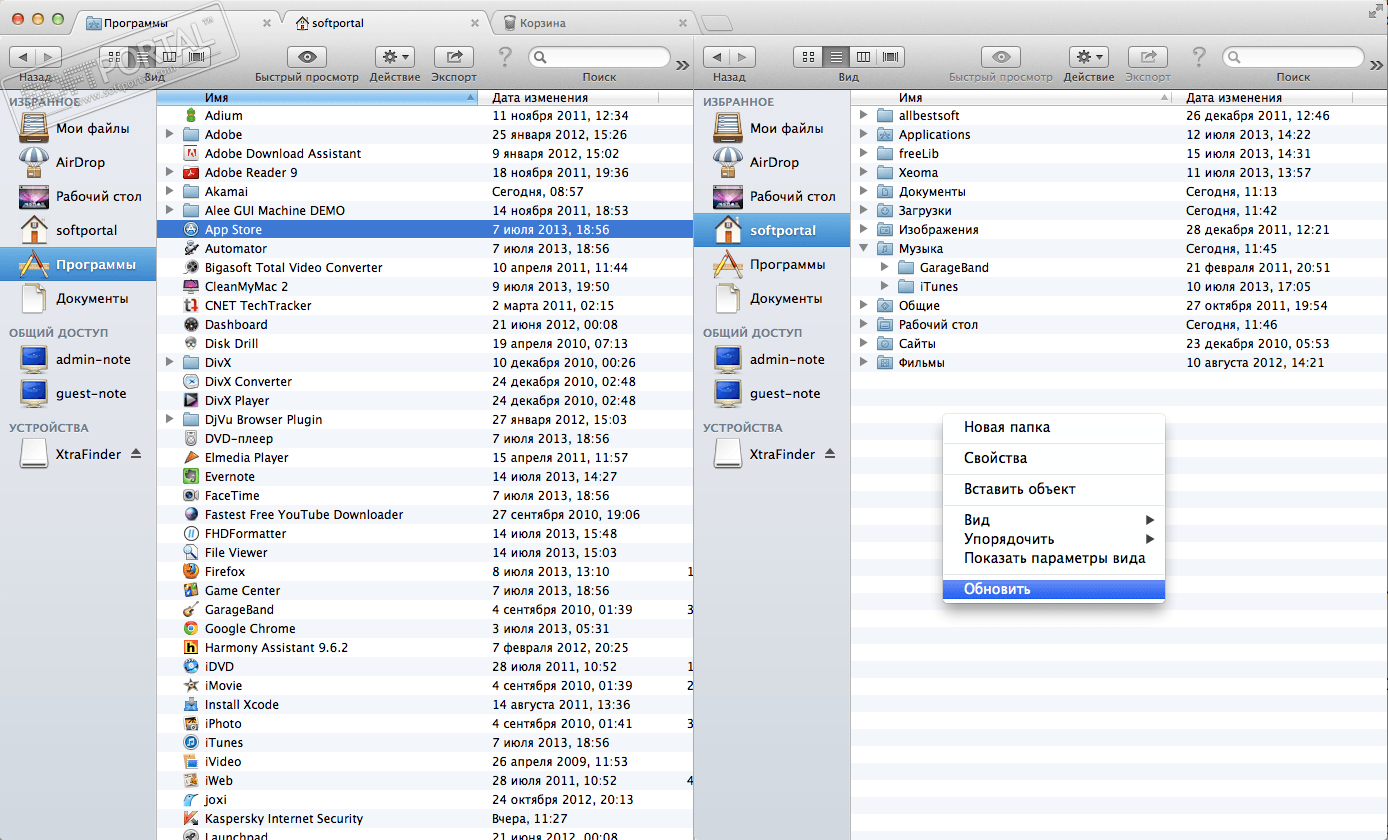This screenshot has width=1388, height=840.
Task: Select the iPhoto app icon
Action: tap(192, 724)
